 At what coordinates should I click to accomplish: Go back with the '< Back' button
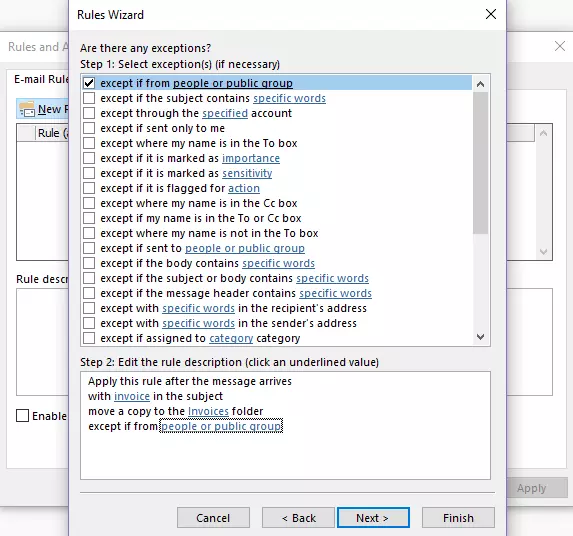tap(298, 517)
